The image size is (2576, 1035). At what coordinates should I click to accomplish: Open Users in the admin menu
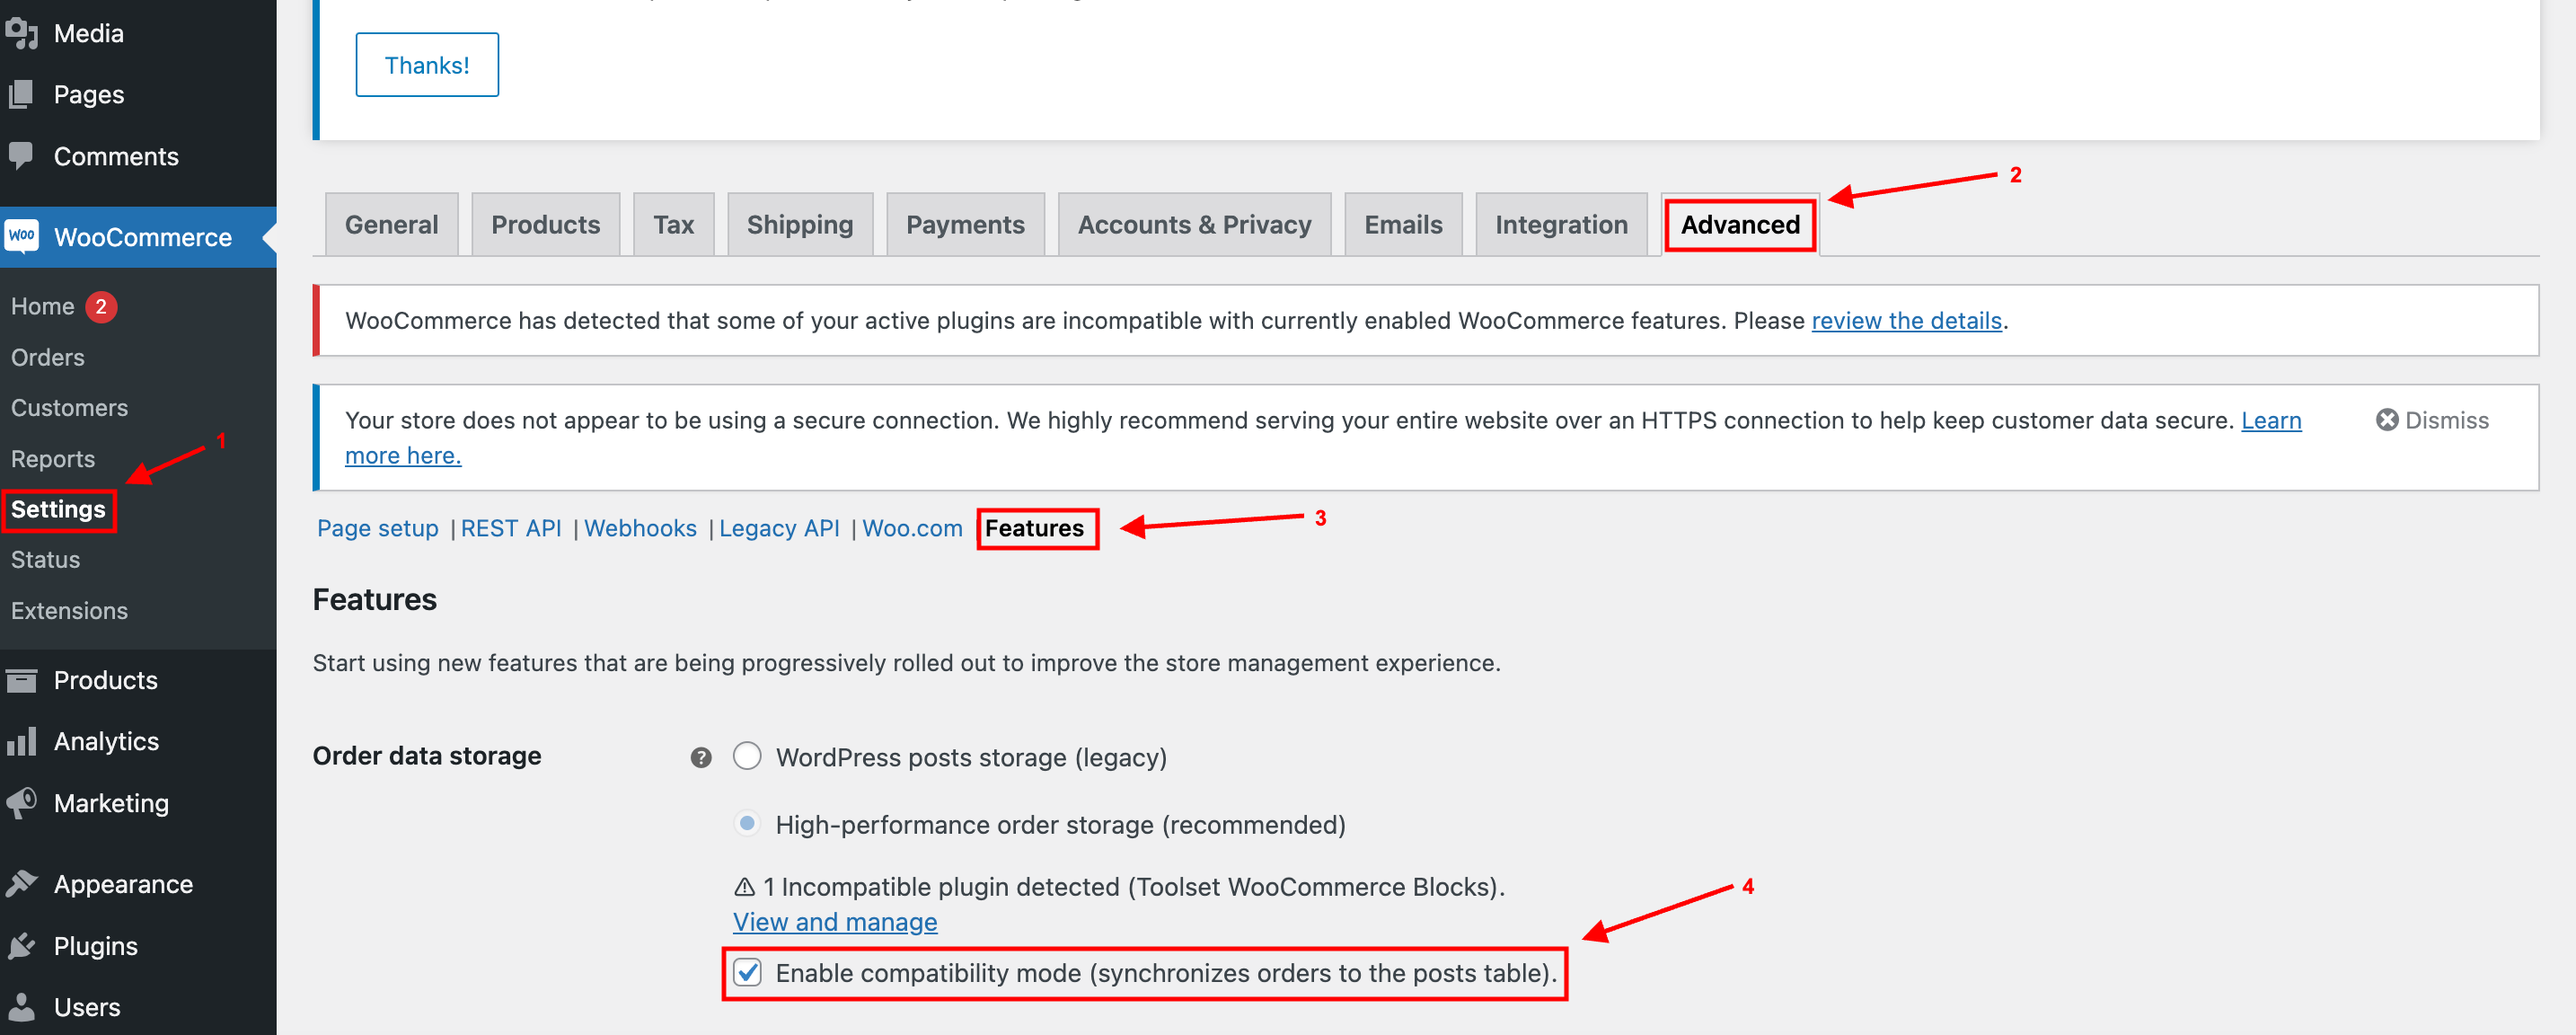pyautogui.click(x=138, y=1007)
